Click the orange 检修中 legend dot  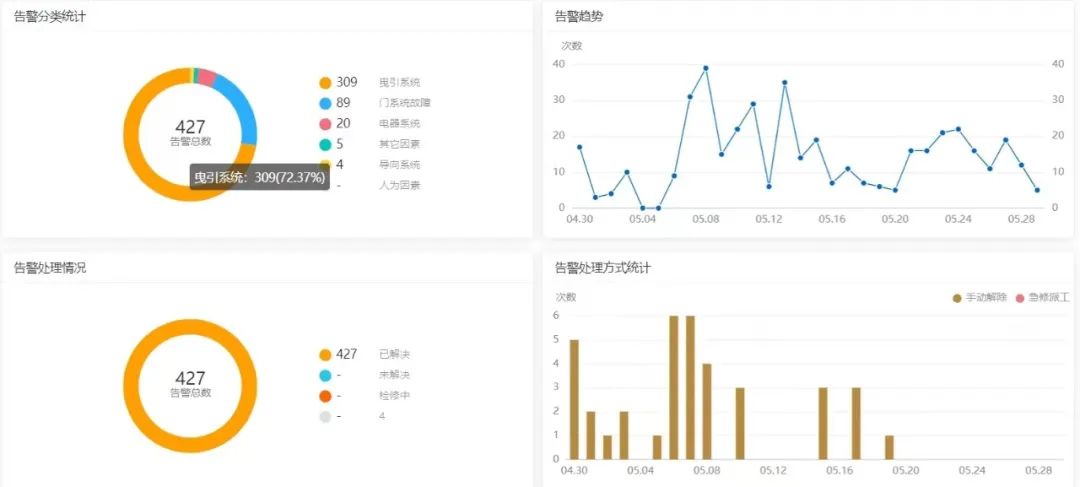click(x=325, y=395)
